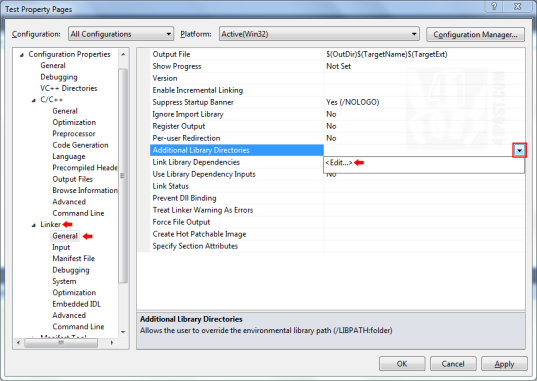The height and width of the screenshot is (381, 537).
Task: Collapse the Linker tree node
Action: [x=34, y=225]
